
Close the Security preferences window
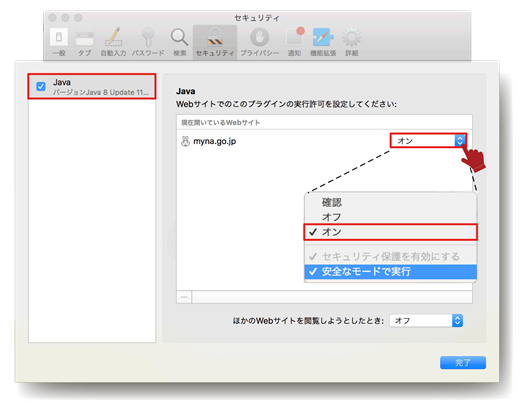pyautogui.click(x=52, y=18)
